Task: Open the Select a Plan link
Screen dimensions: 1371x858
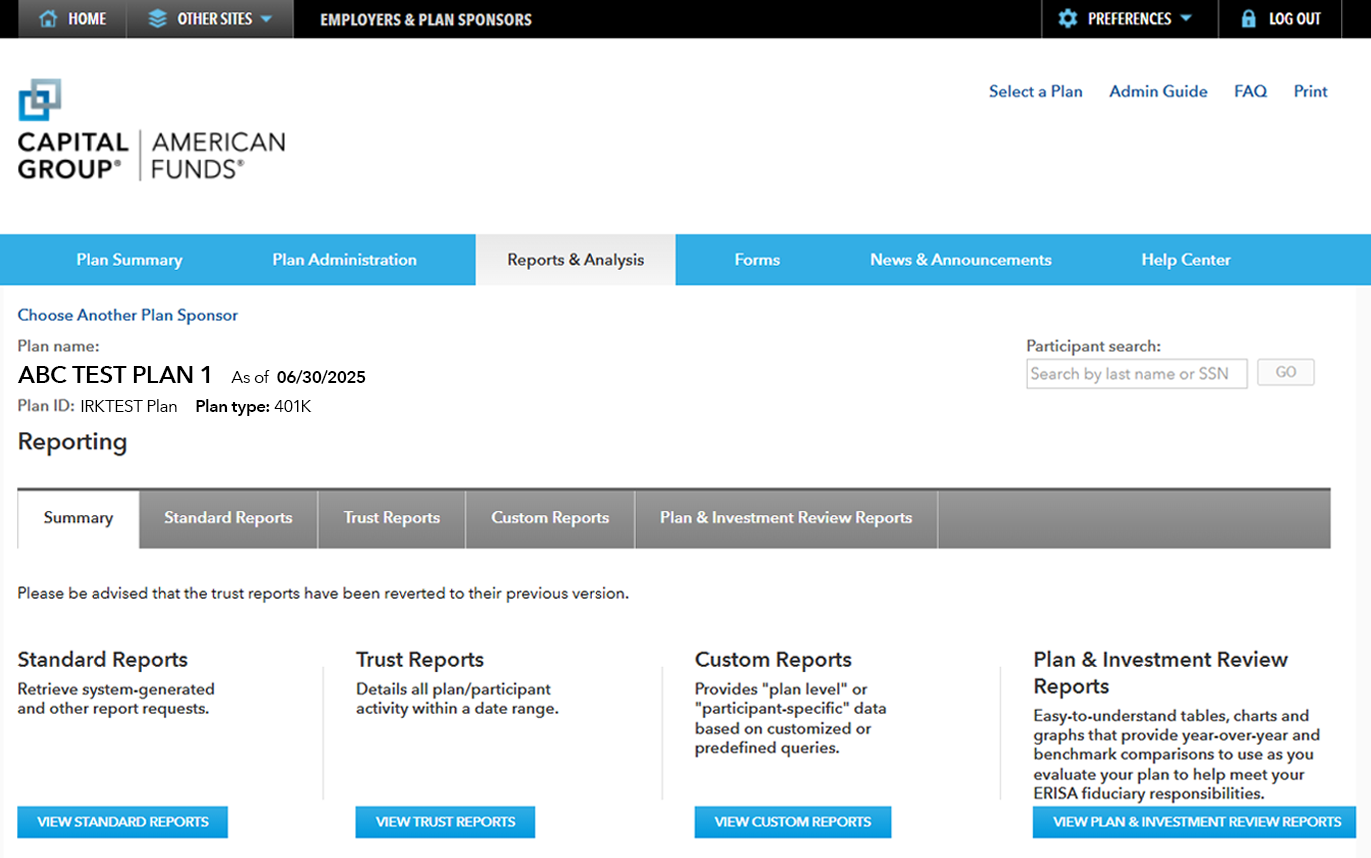Action: click(x=1036, y=91)
